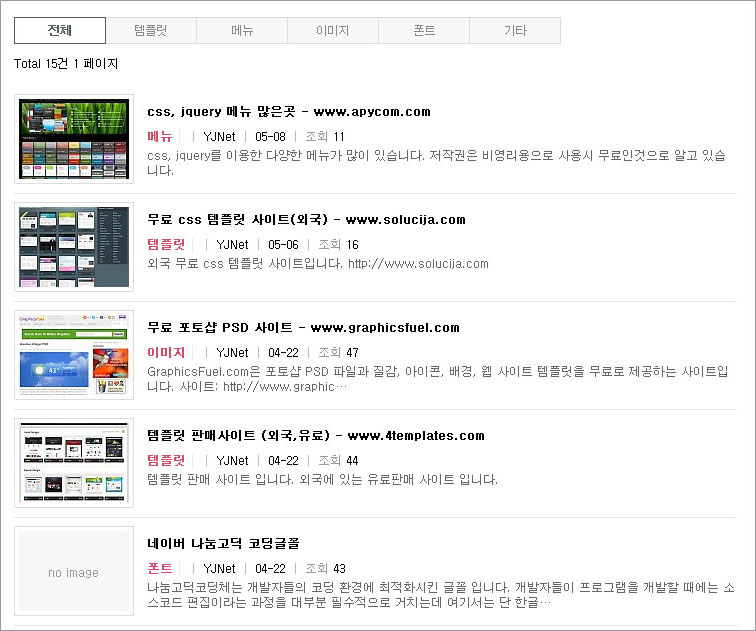Viewport: 756px width, 631px height.
Task: Click the red 메뉴 category label
Action: tap(160, 136)
